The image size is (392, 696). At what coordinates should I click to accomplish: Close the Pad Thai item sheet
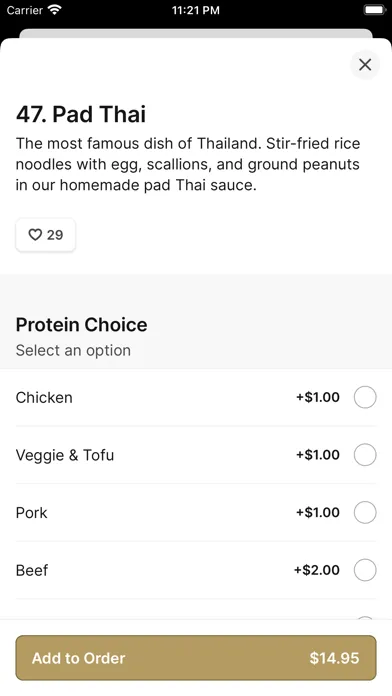(x=365, y=65)
